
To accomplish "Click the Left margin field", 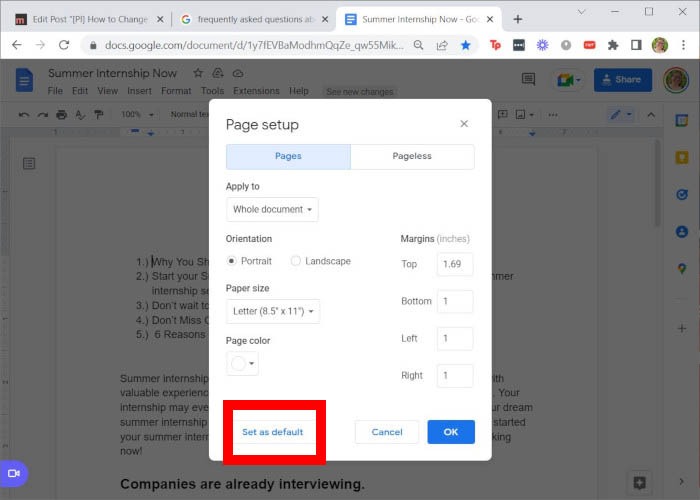I will pyautogui.click(x=455, y=338).
